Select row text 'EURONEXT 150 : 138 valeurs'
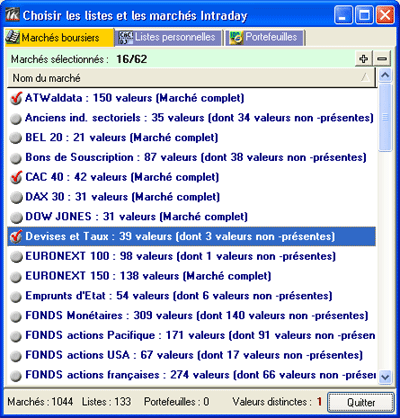Screen dimensions: 400x418 coord(102,276)
